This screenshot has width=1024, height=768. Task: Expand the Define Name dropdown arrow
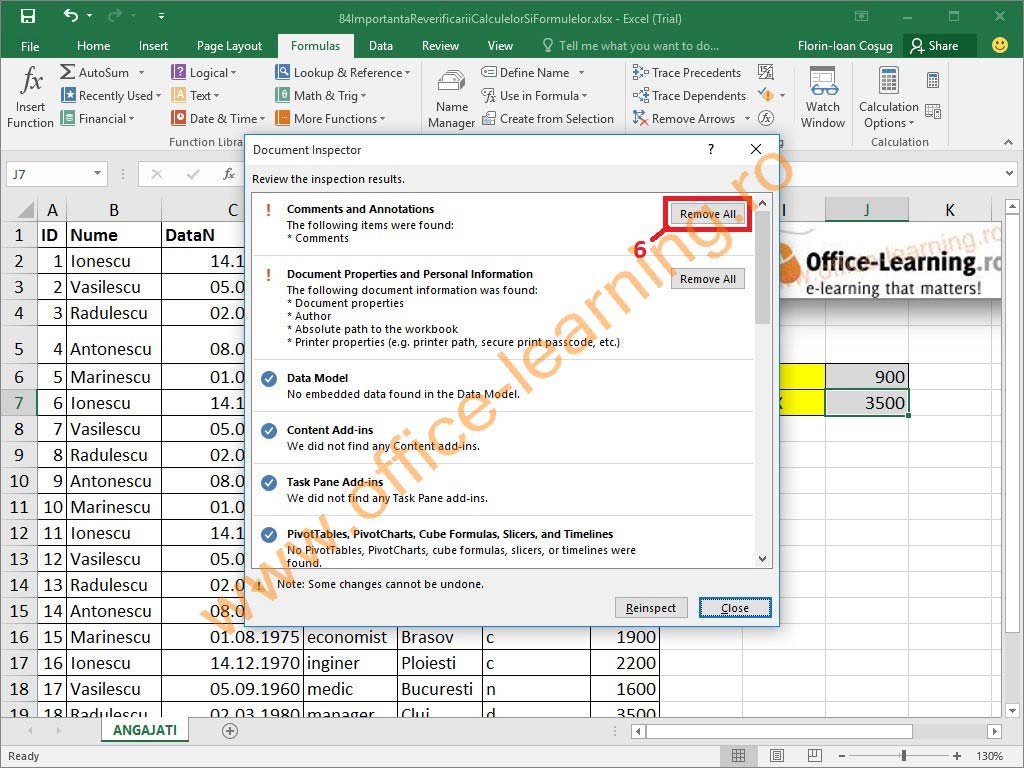[581, 72]
